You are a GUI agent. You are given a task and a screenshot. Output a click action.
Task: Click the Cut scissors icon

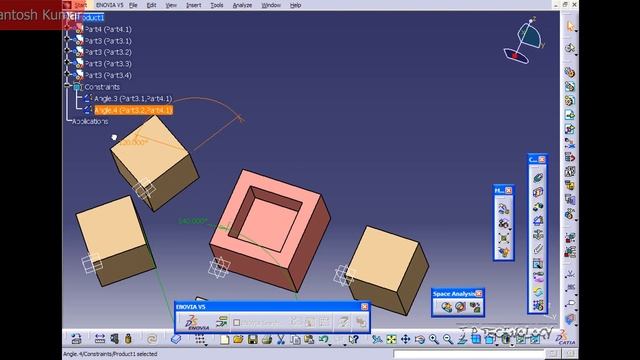point(281,339)
